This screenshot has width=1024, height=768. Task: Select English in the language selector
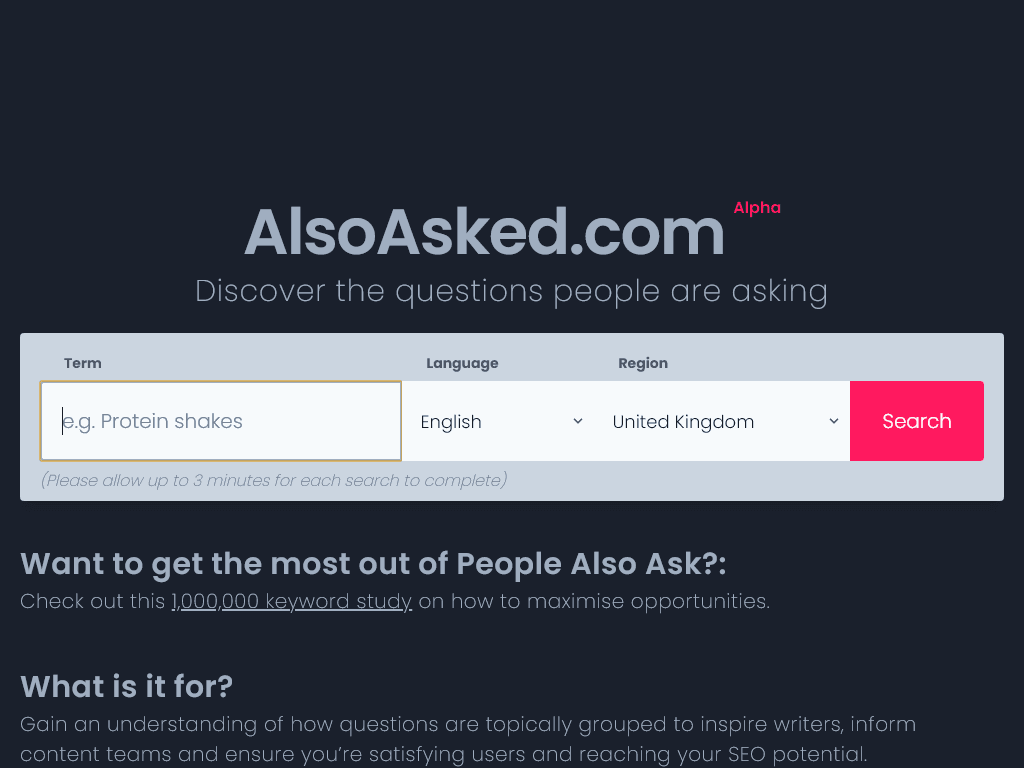point(451,421)
